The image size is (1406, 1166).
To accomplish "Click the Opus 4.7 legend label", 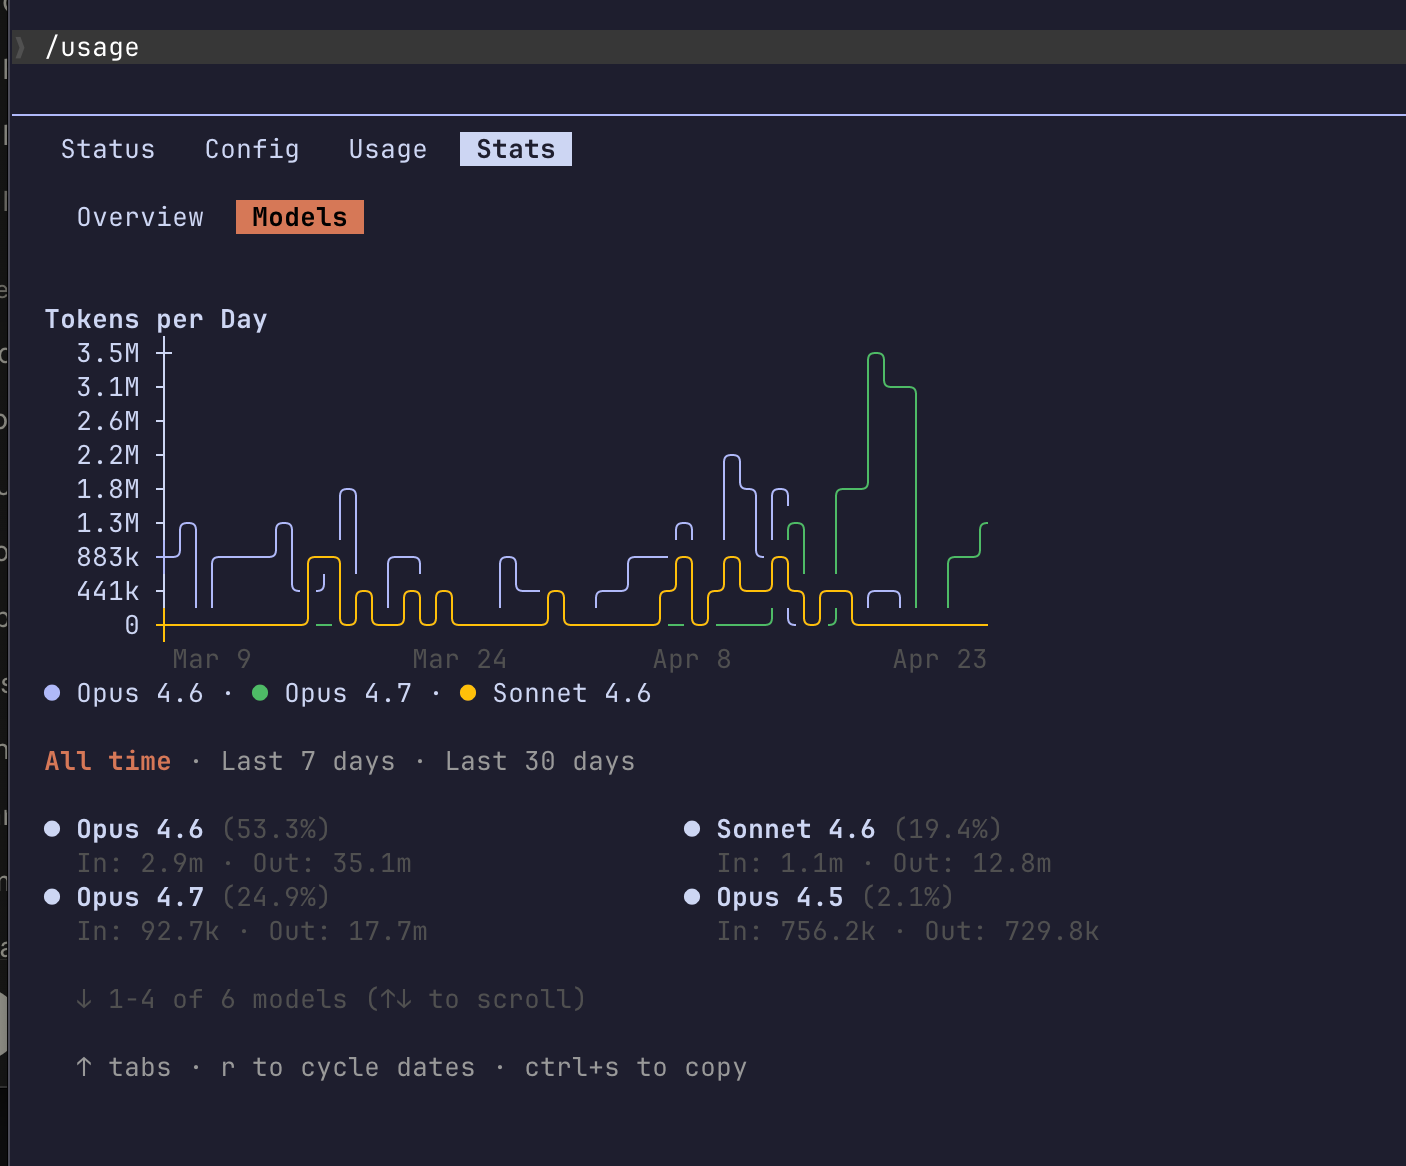I will click(348, 693).
